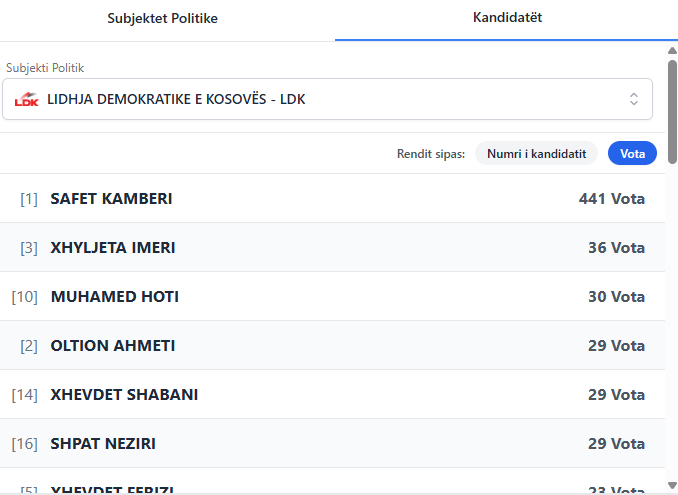The image size is (678, 495).
Task: Click candidate number [16] label
Action: click(25, 444)
